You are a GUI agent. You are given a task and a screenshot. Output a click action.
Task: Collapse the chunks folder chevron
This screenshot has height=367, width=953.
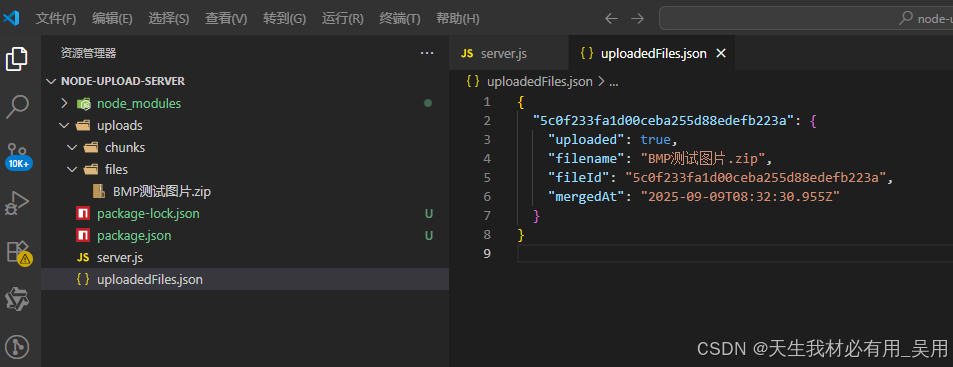tap(72, 148)
